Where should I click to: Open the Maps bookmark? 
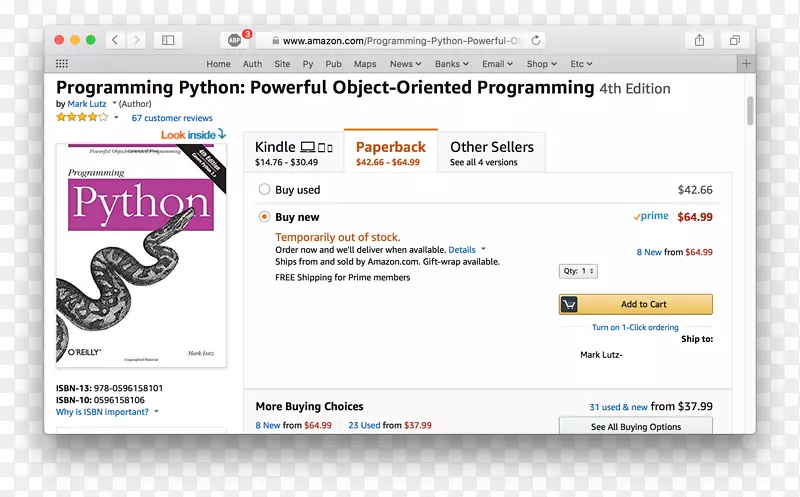[365, 64]
